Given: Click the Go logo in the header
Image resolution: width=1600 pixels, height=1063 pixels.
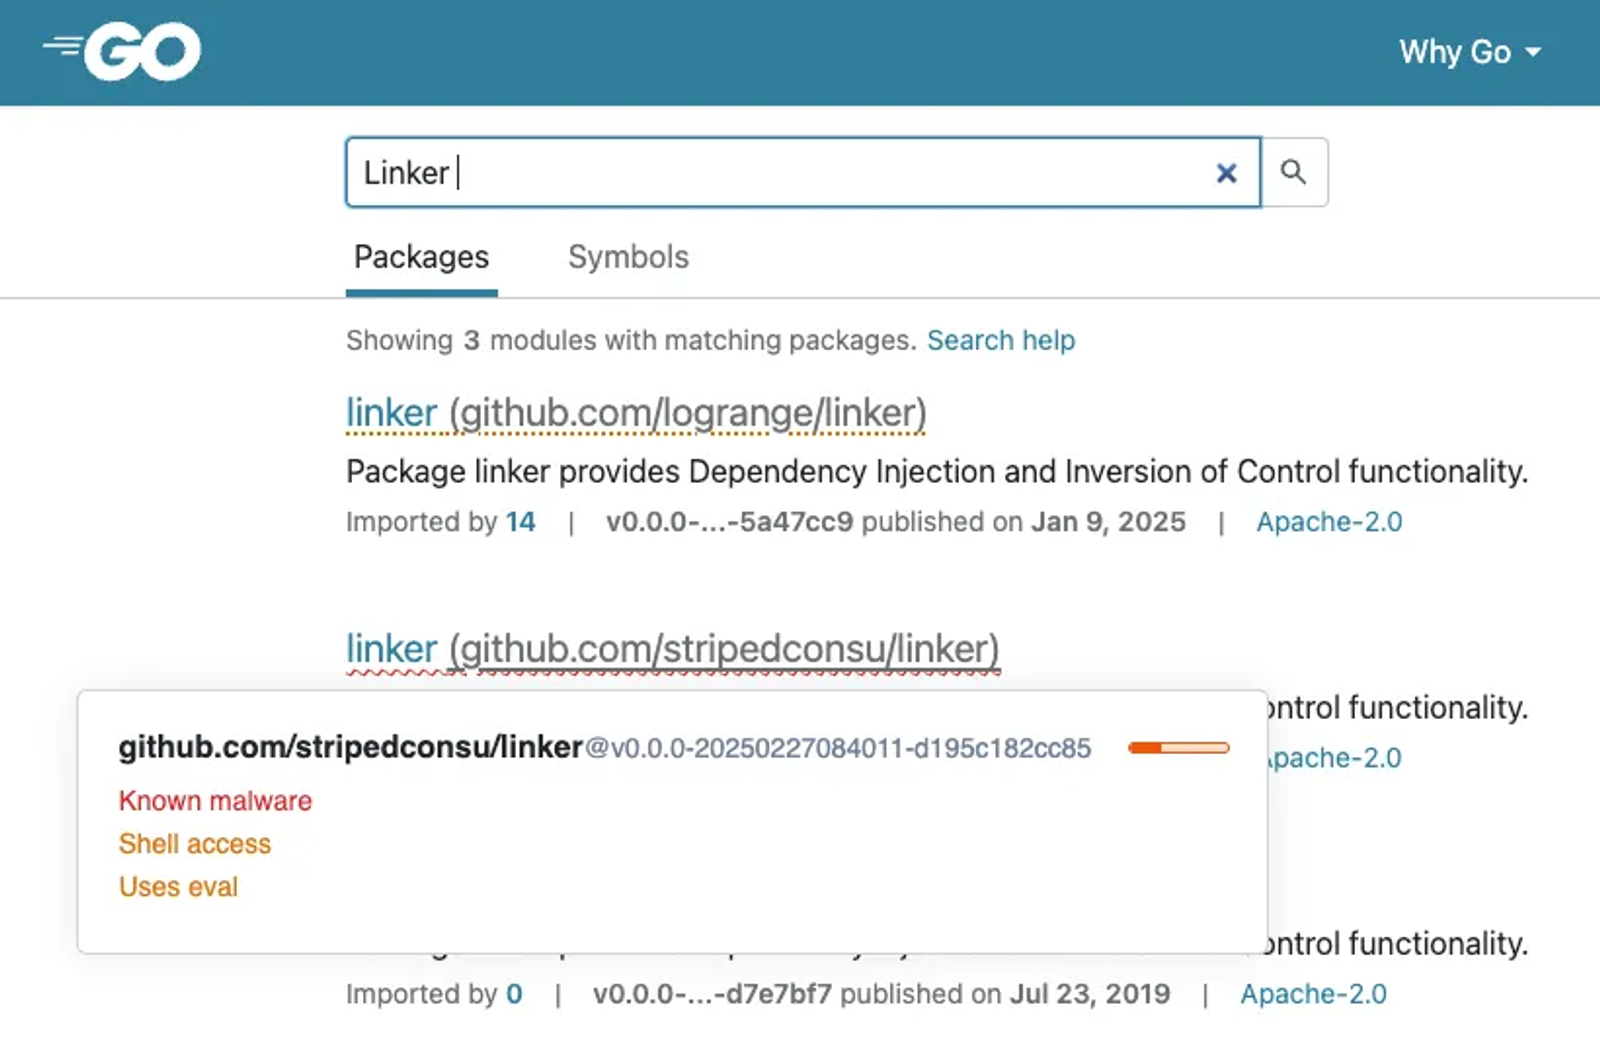Looking at the screenshot, I should [122, 52].
